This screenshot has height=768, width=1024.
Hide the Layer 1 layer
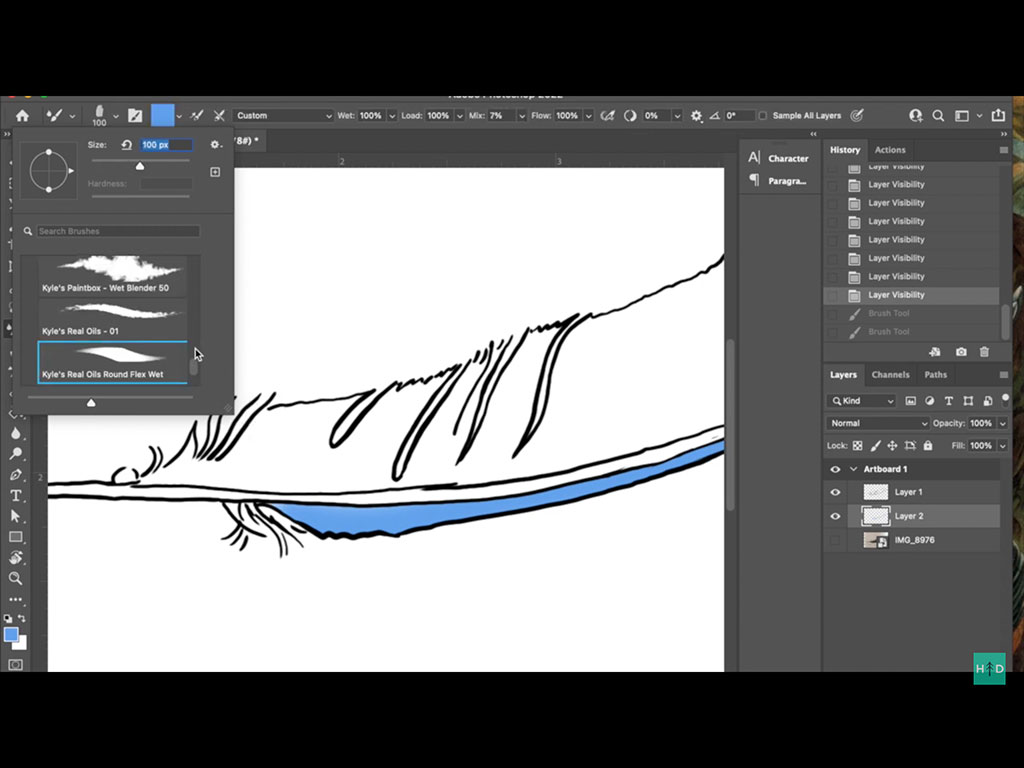[x=835, y=491]
